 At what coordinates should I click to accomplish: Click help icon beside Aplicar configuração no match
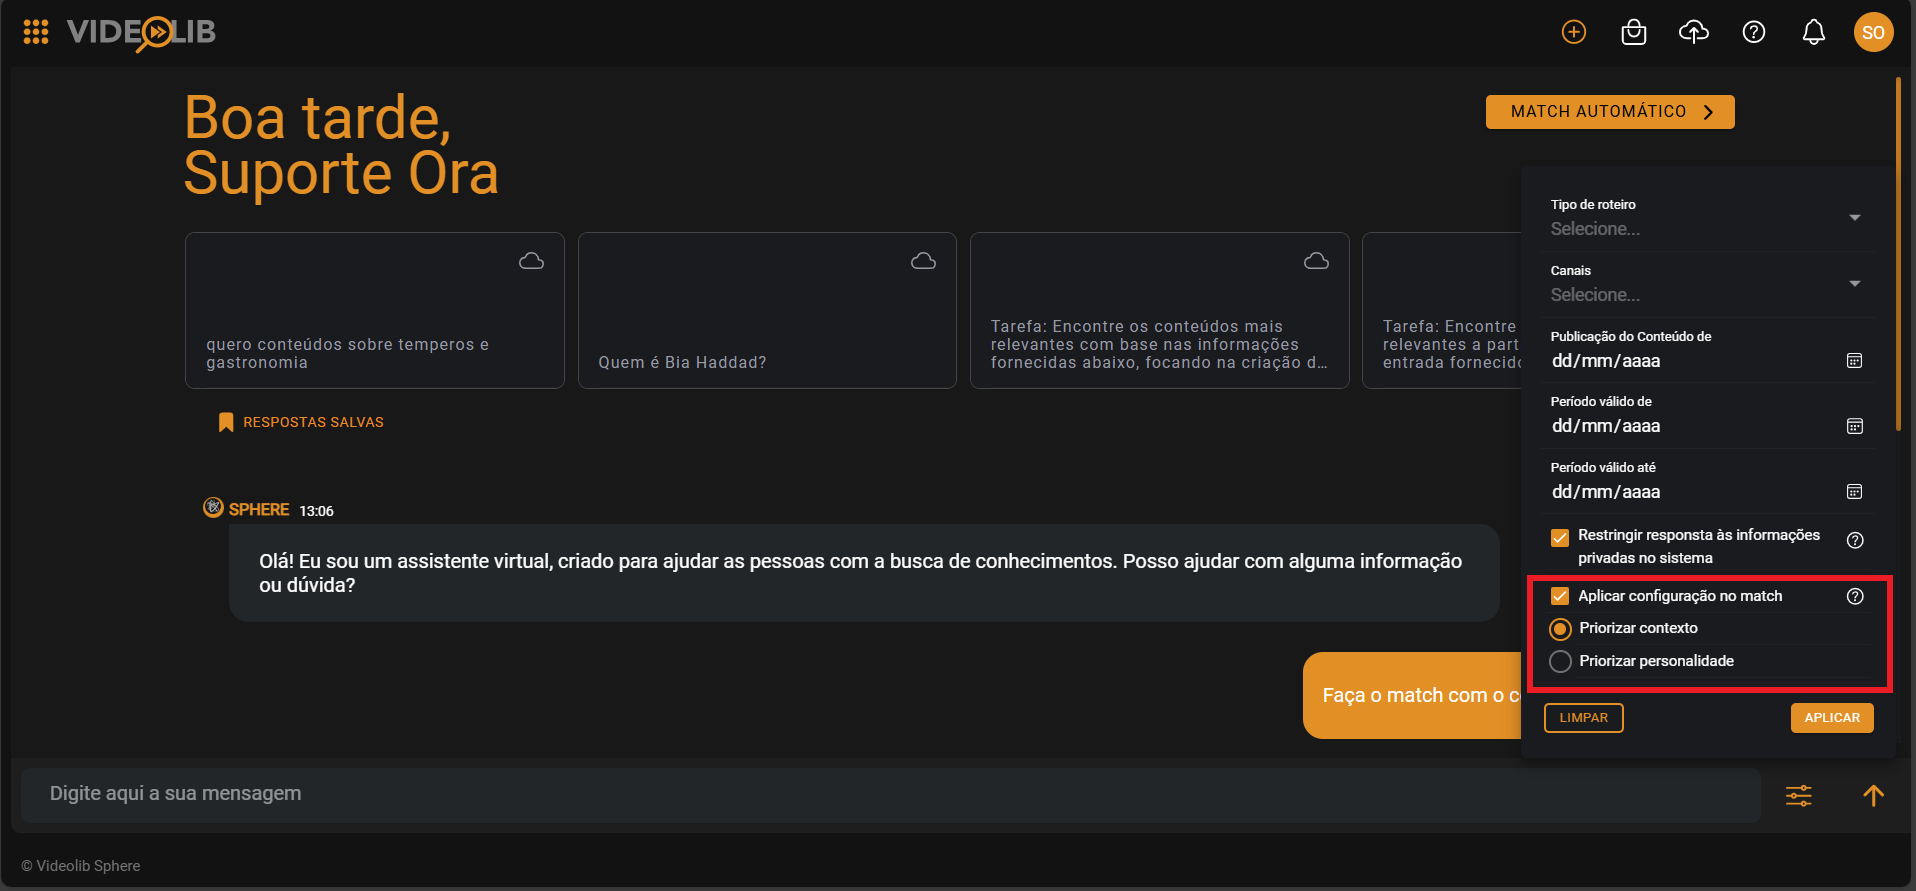coord(1855,596)
